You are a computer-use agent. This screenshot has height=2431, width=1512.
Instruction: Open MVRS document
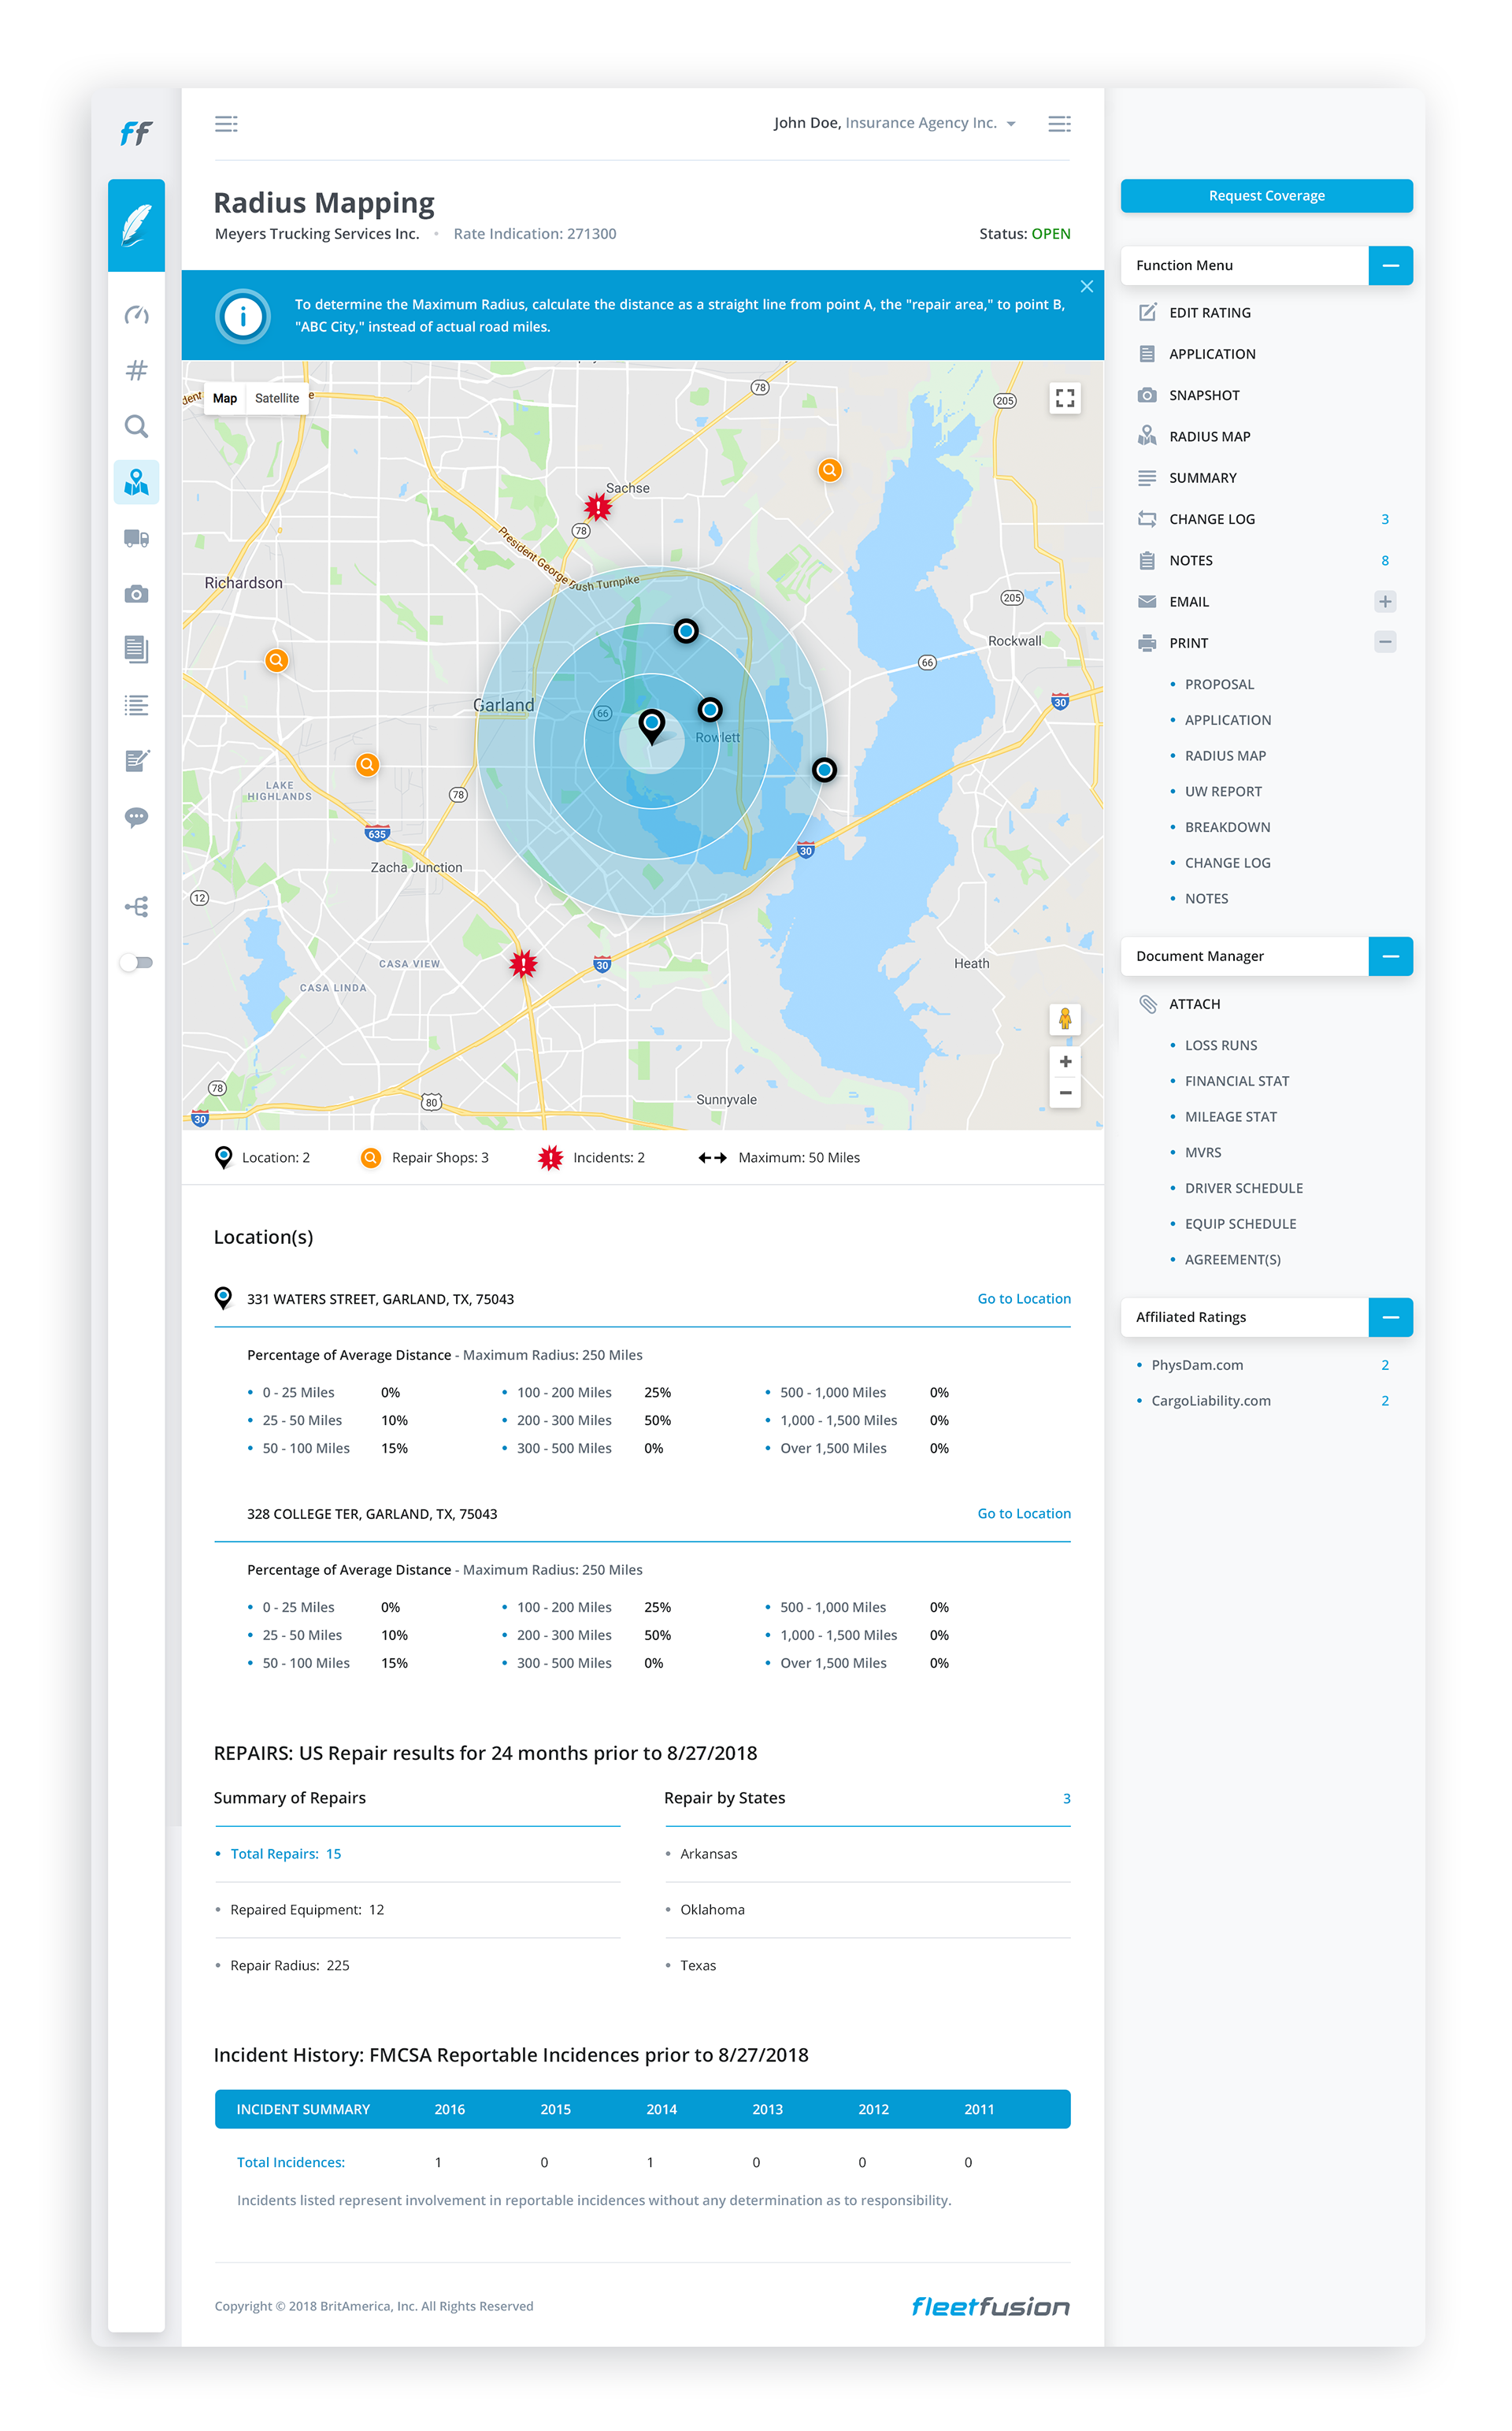[1203, 1152]
